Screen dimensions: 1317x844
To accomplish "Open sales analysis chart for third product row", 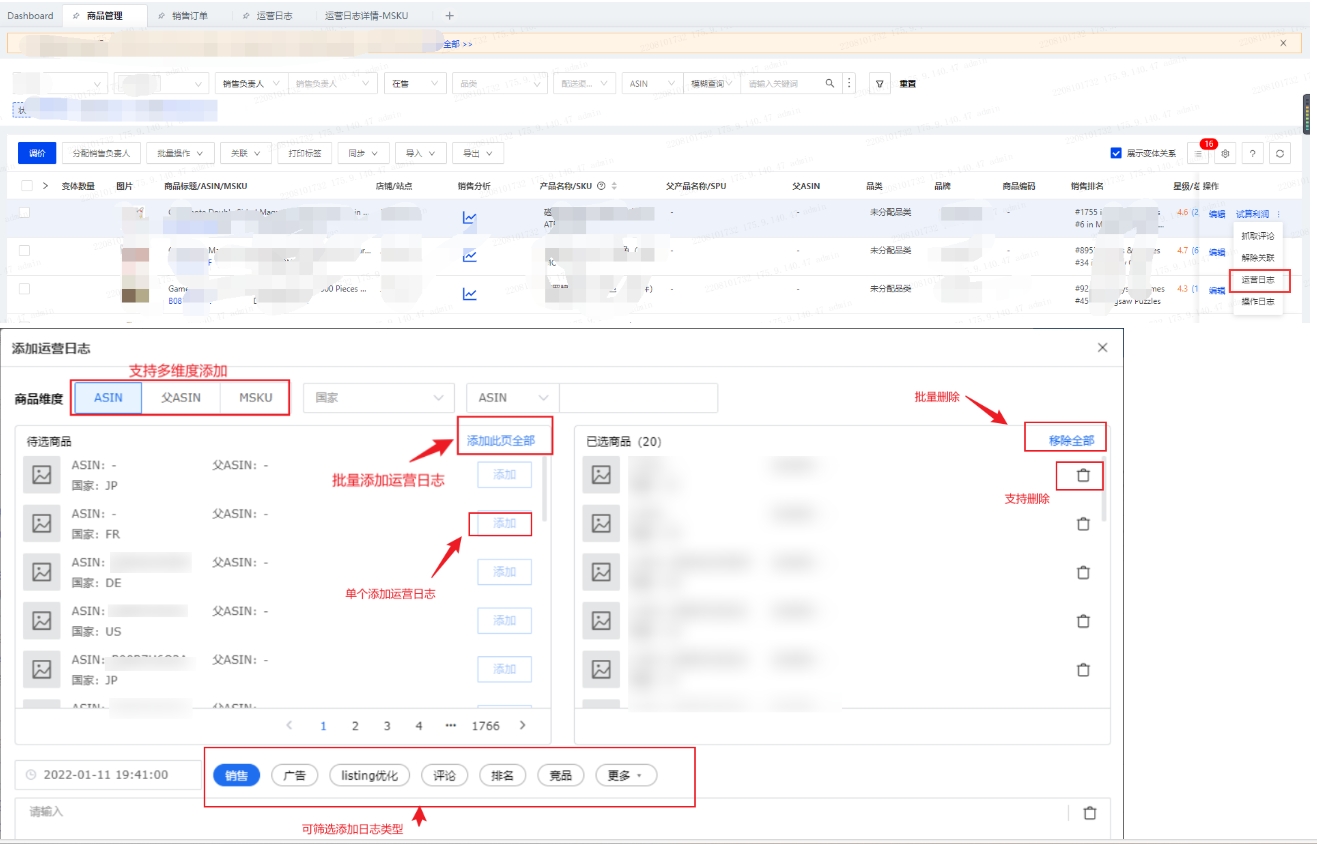I will [469, 294].
